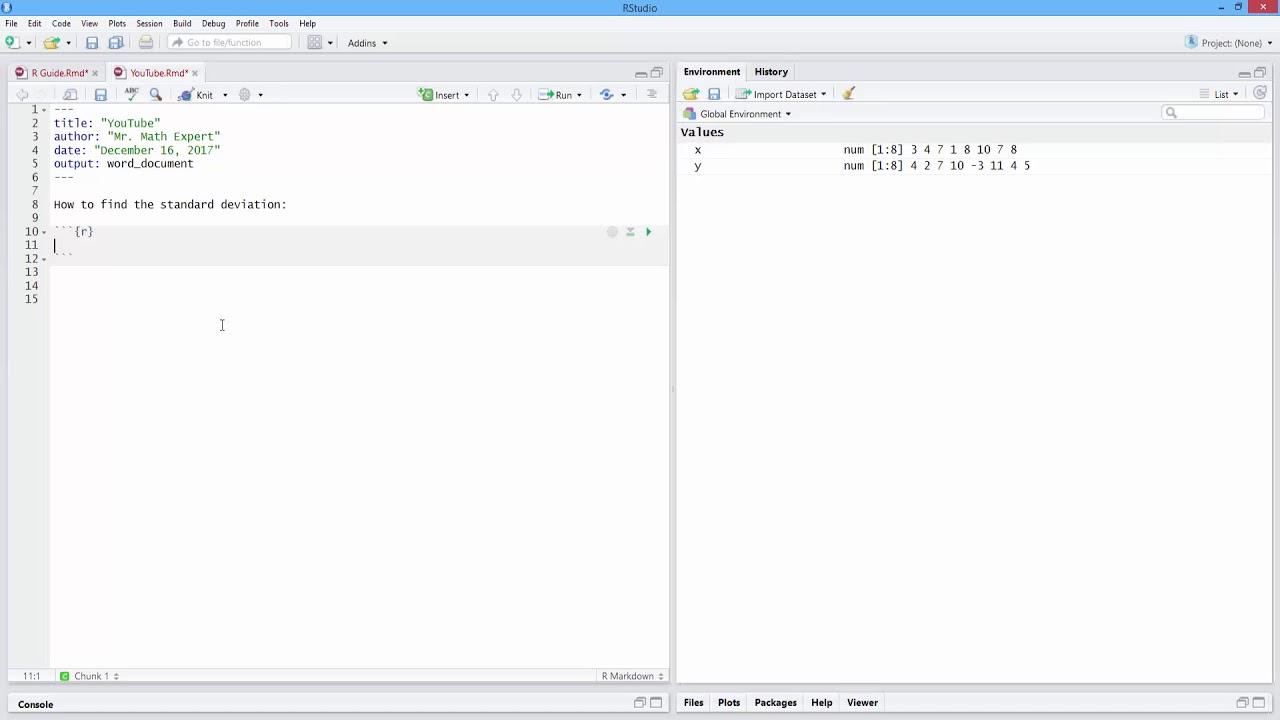Open the workspace panes layout grid icon
The height and width of the screenshot is (720, 1280).
tap(315, 43)
